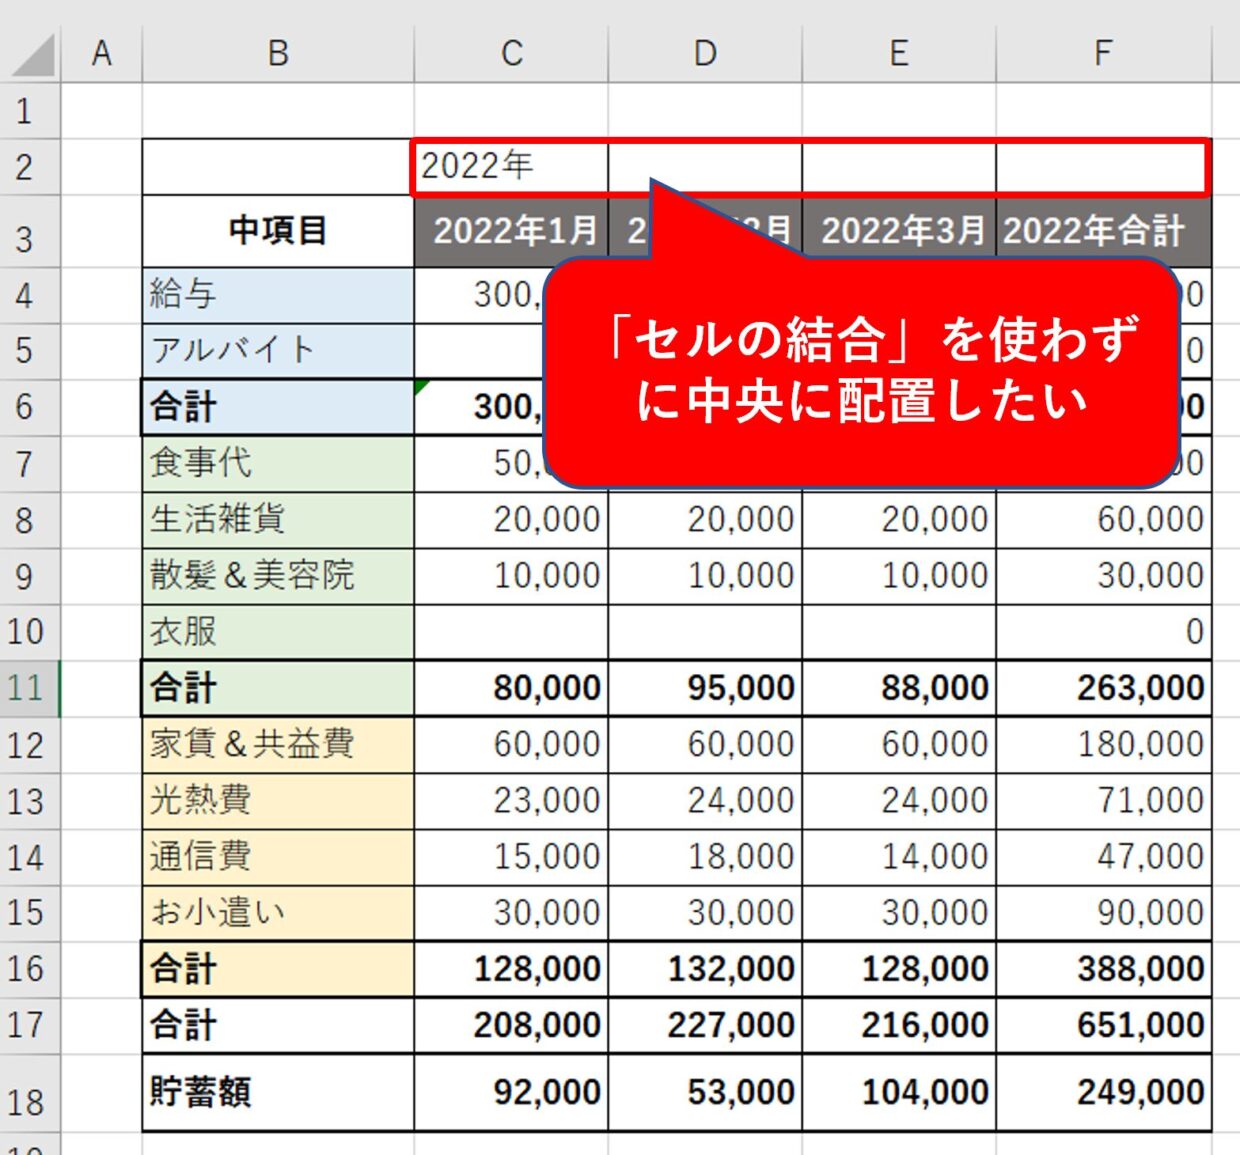The width and height of the screenshot is (1240, 1155).
Task: Click the 132,000 cell
Action: pos(705,969)
